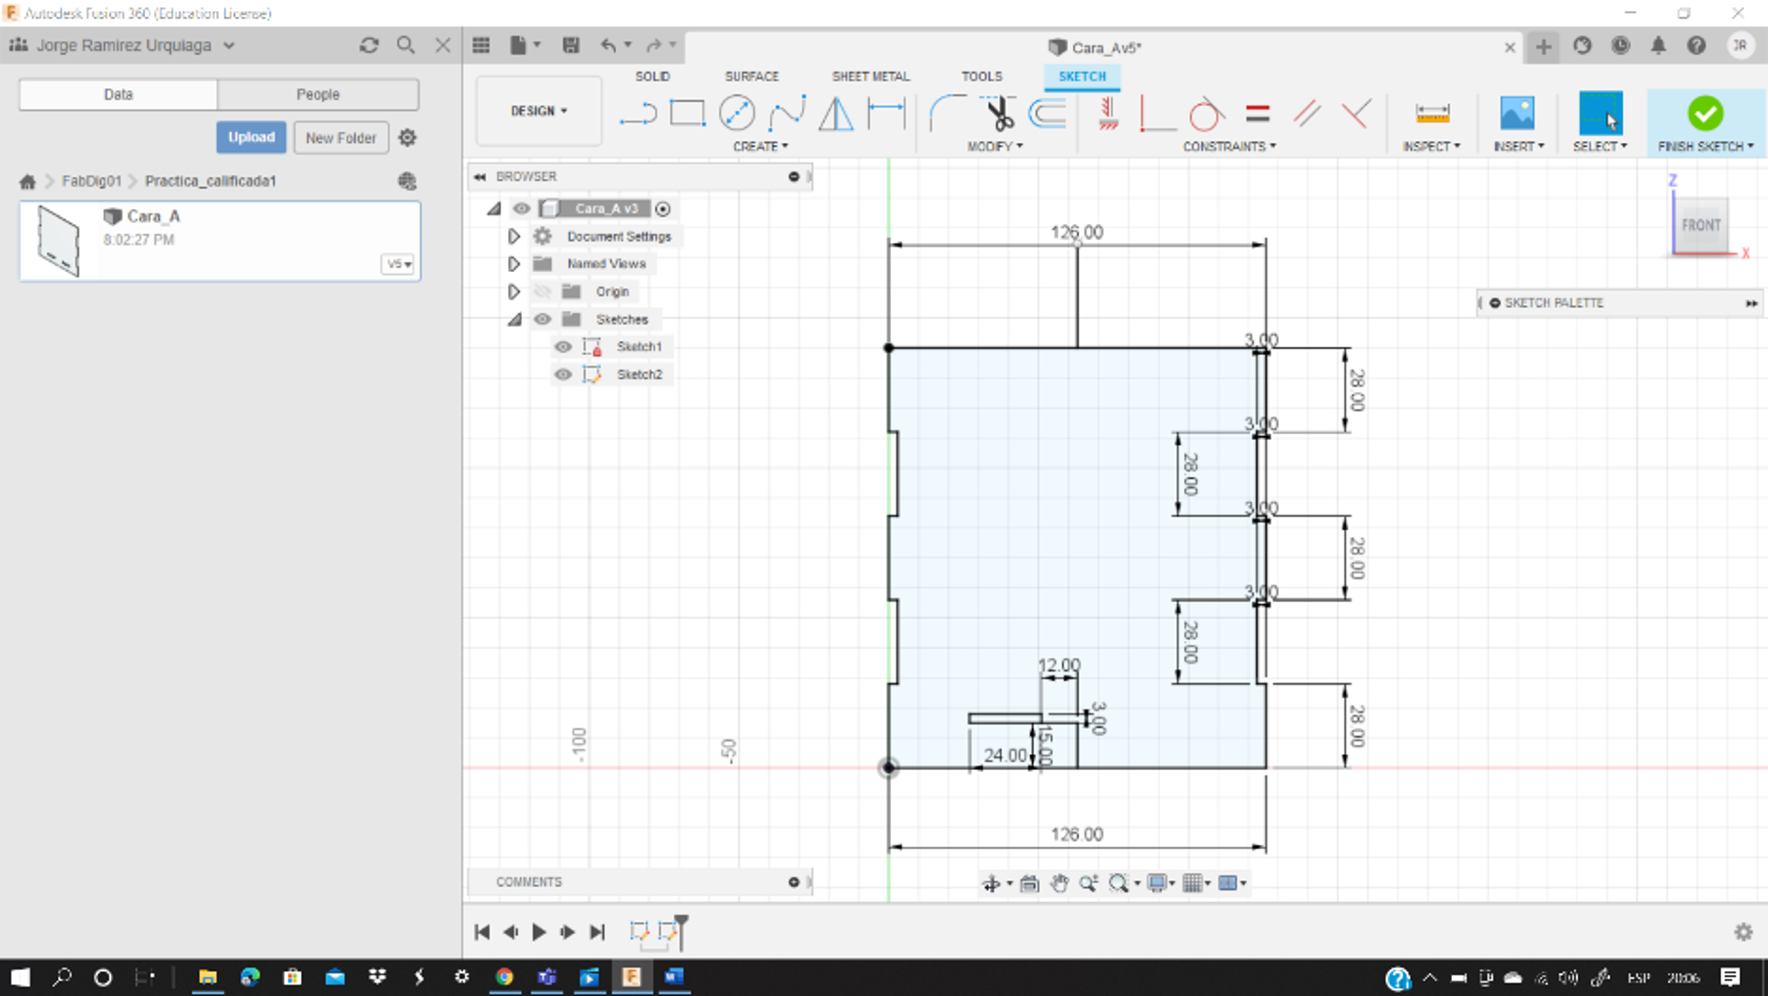Select the Circle sketch tool

pyautogui.click(x=737, y=113)
